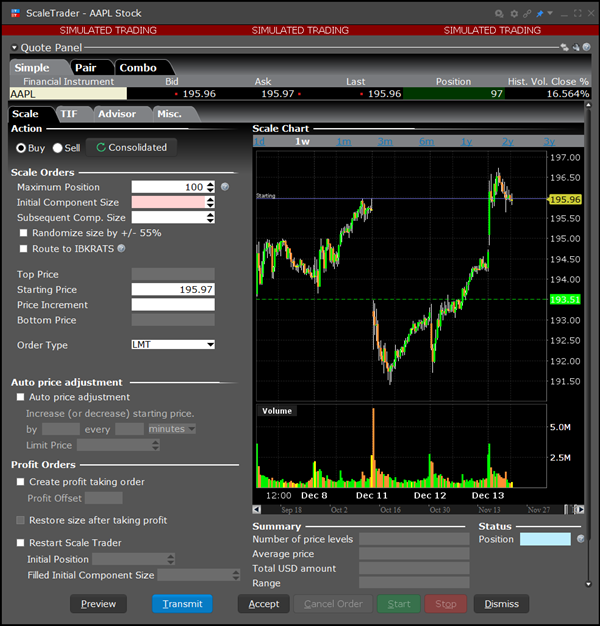Viewport: 600px width, 626px height.
Task: Select the Buy radio button
Action: pyautogui.click(x=21, y=148)
